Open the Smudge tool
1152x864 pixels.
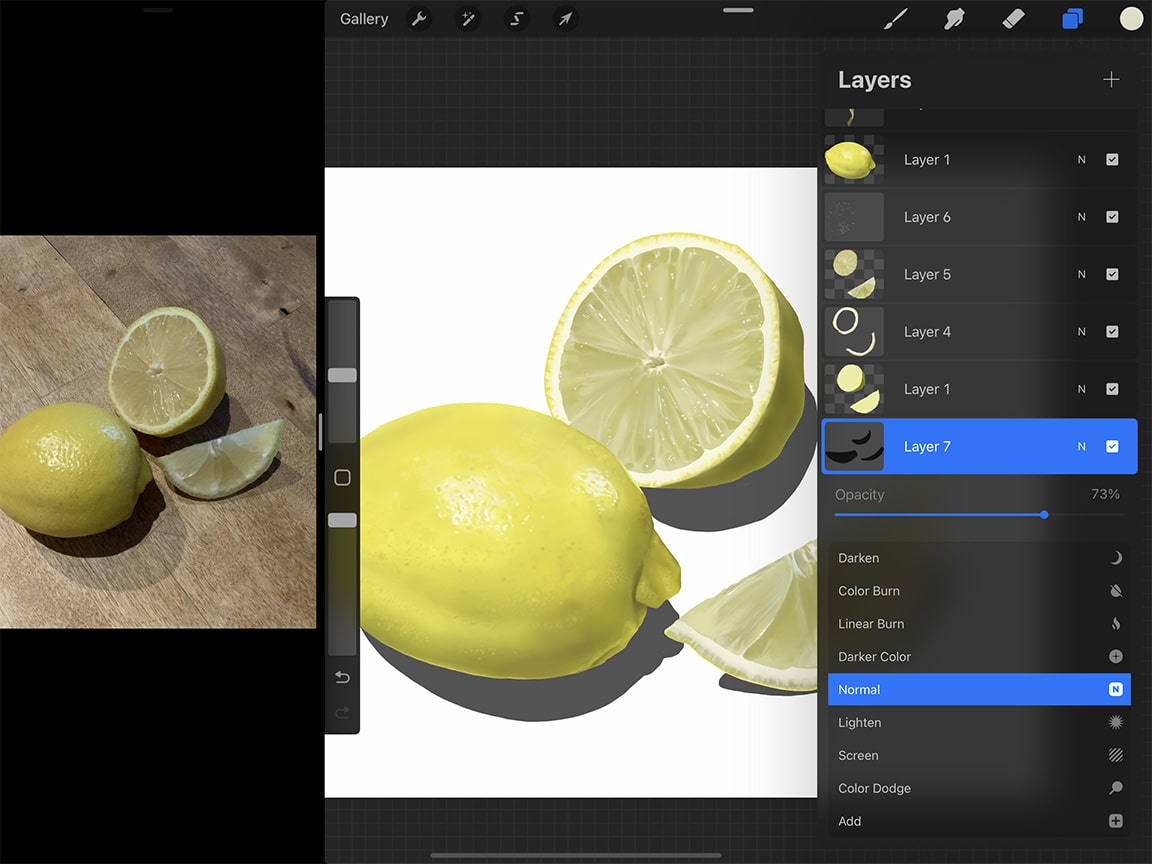954,18
